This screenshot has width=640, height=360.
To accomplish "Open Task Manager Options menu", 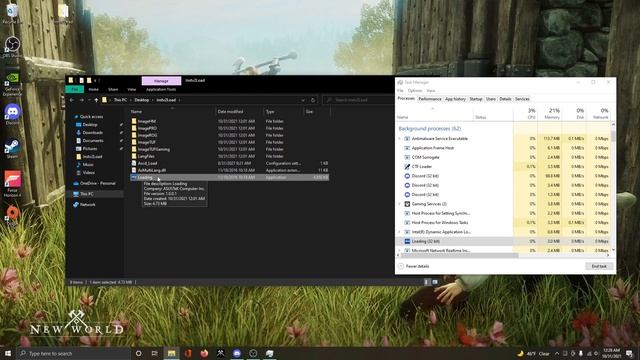I will point(415,91).
